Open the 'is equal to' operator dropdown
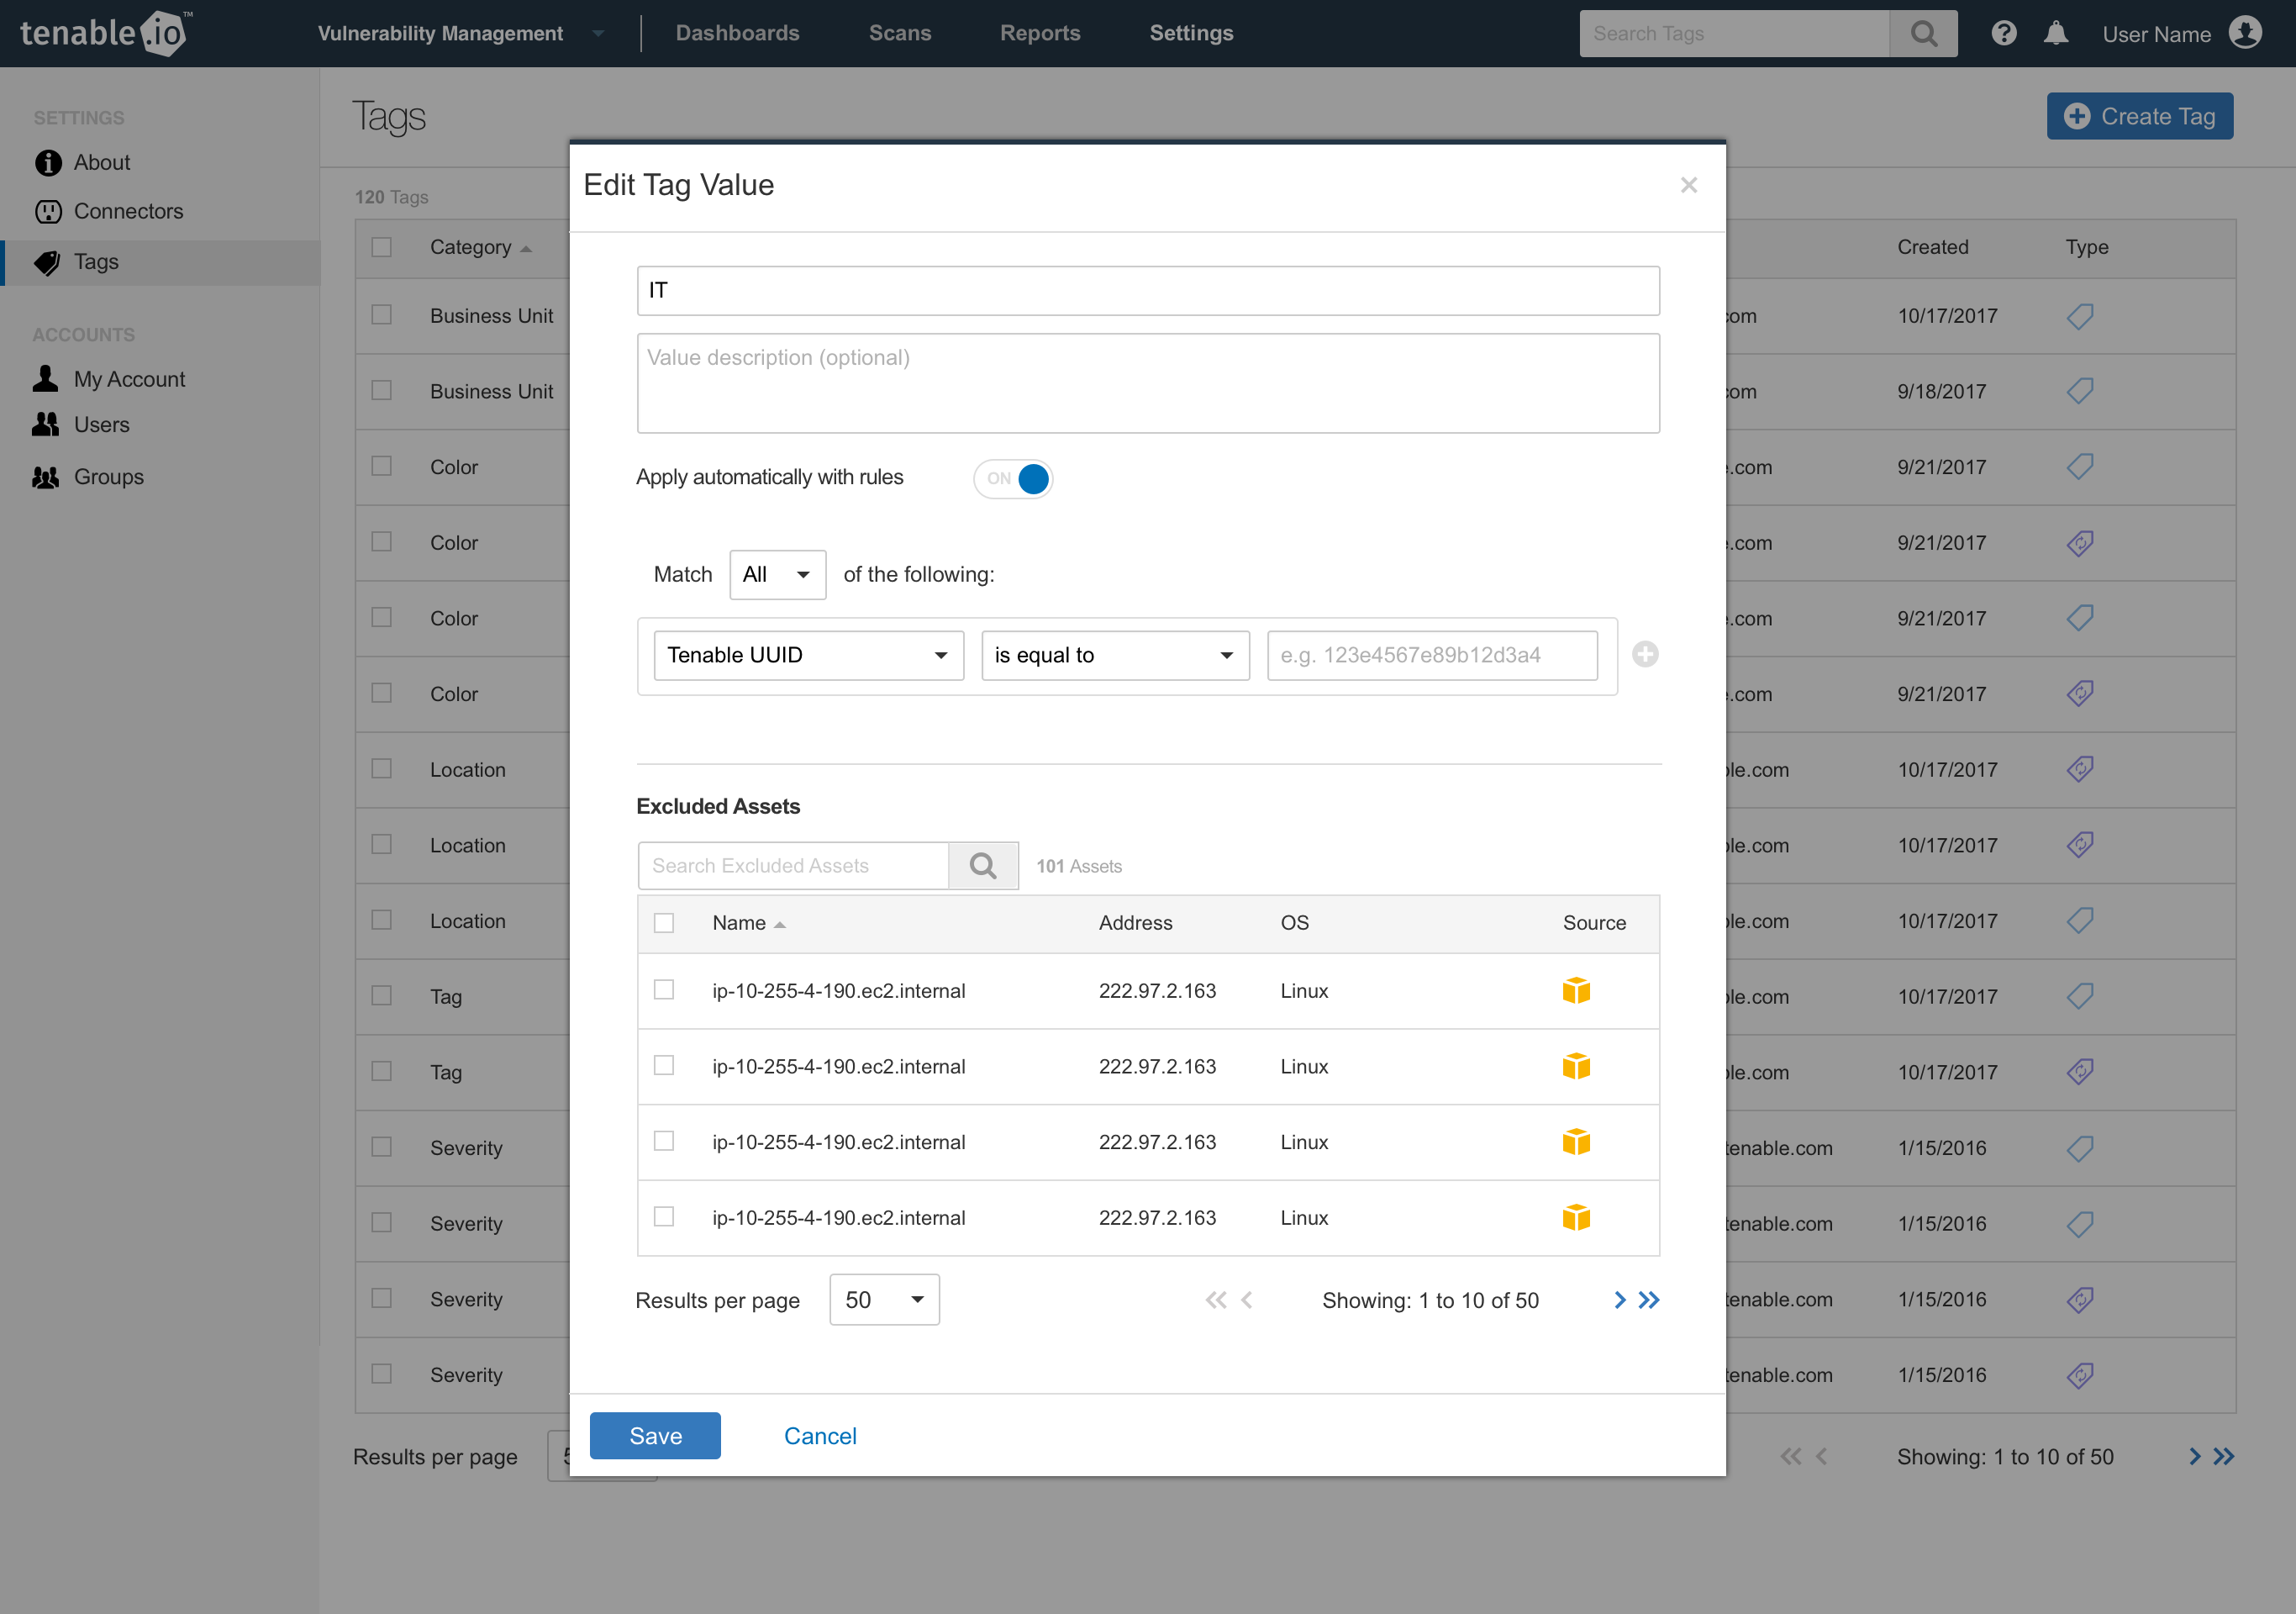 click(x=1114, y=656)
